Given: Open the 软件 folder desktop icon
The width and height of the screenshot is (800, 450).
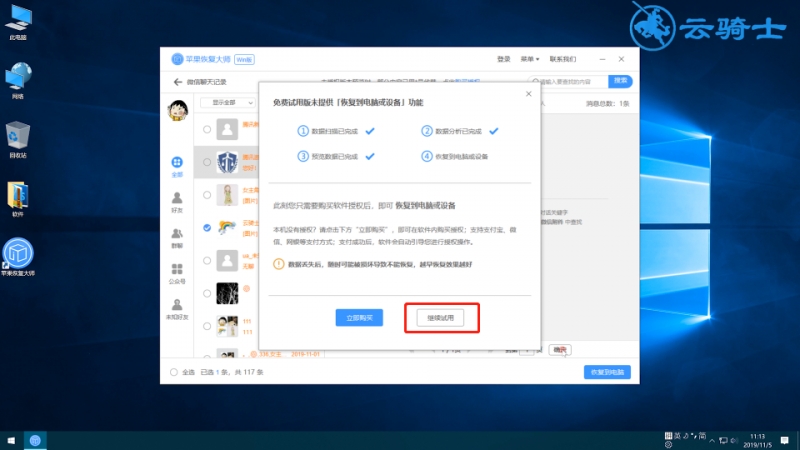Looking at the screenshot, I should point(18,199).
